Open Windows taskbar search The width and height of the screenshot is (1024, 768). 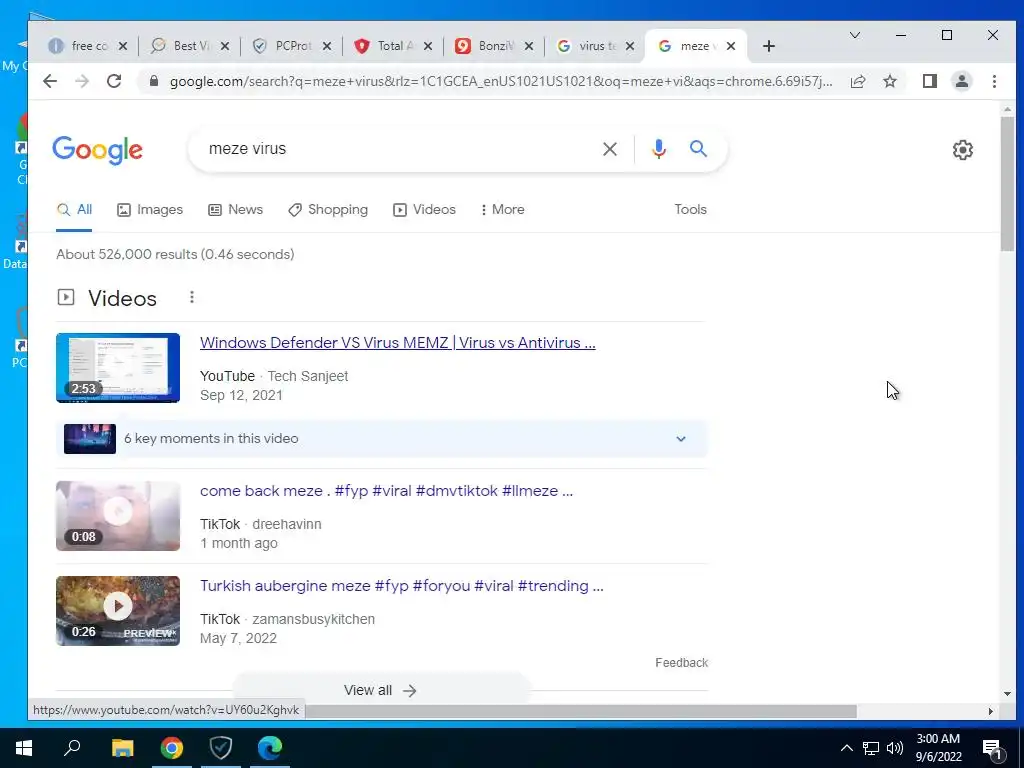click(x=72, y=748)
